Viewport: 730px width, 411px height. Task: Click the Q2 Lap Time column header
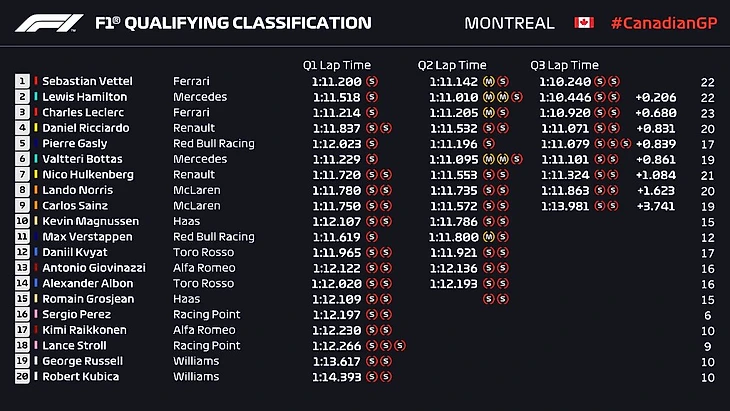point(452,65)
